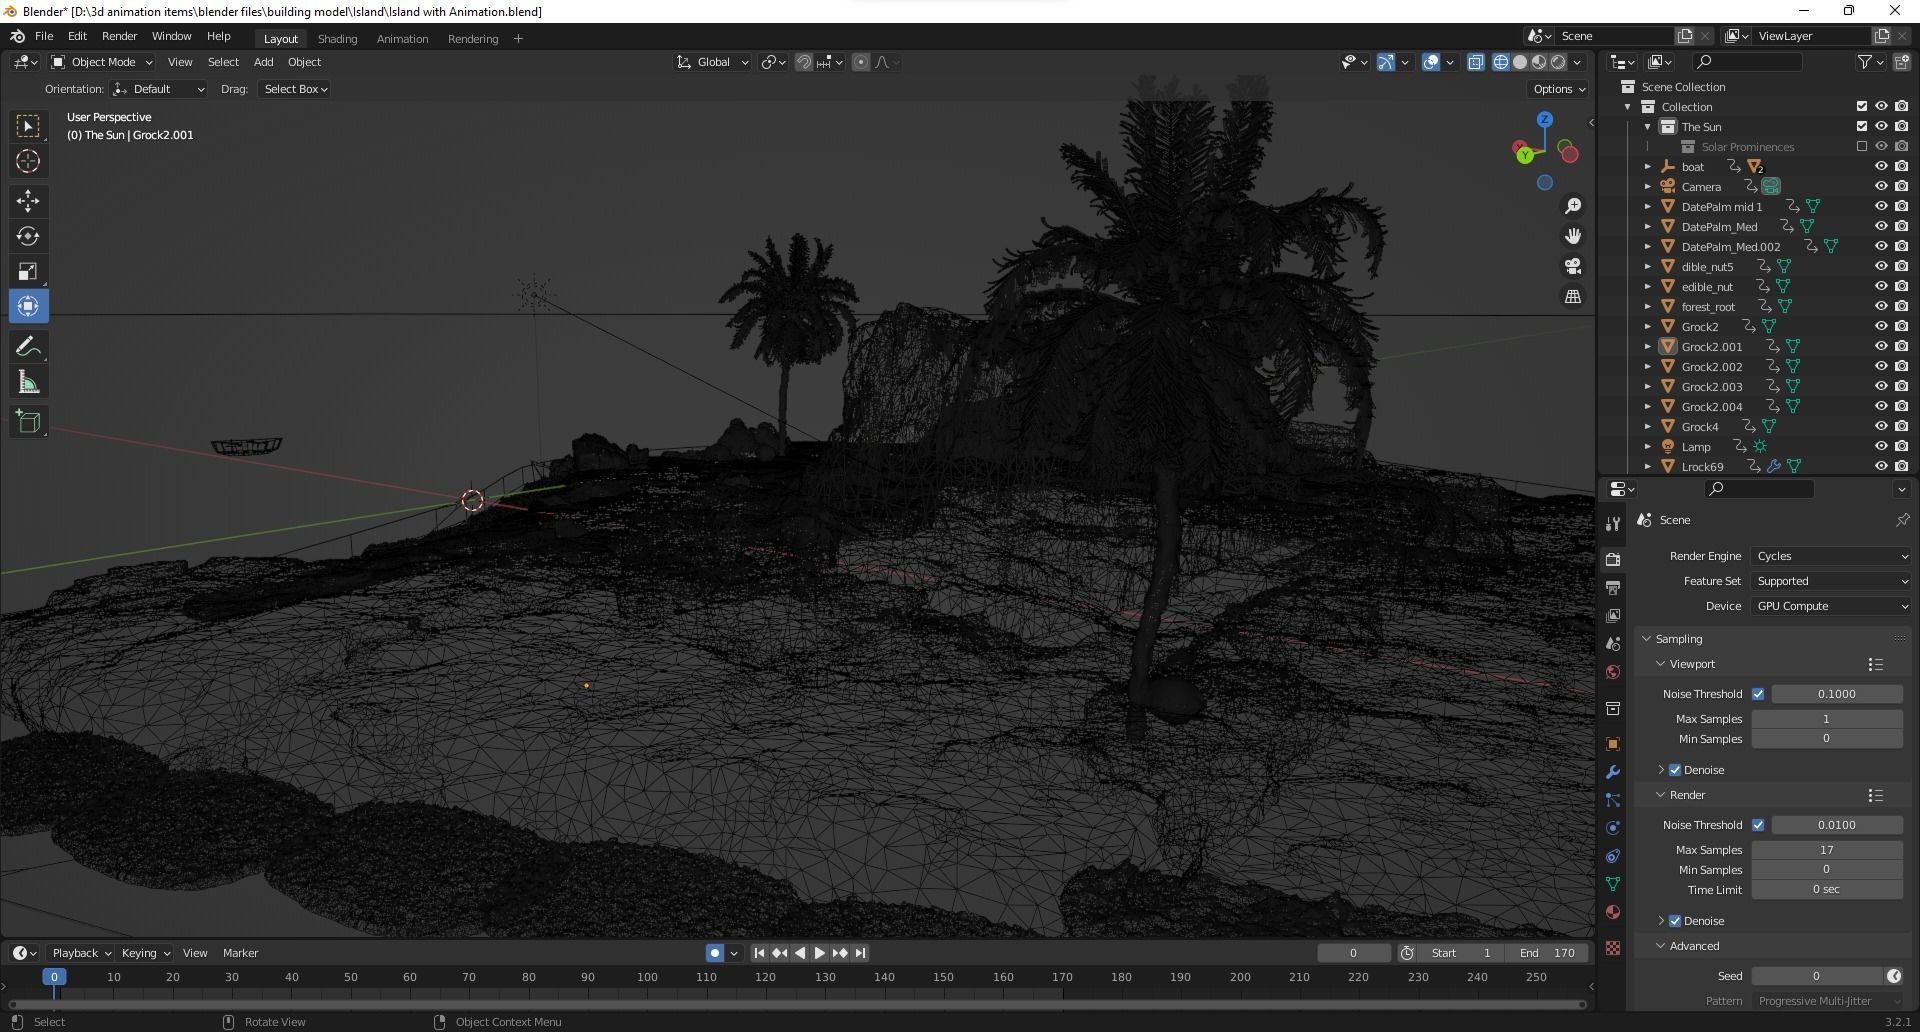Open the Physics properties tab
The image size is (1920, 1032).
1612,828
